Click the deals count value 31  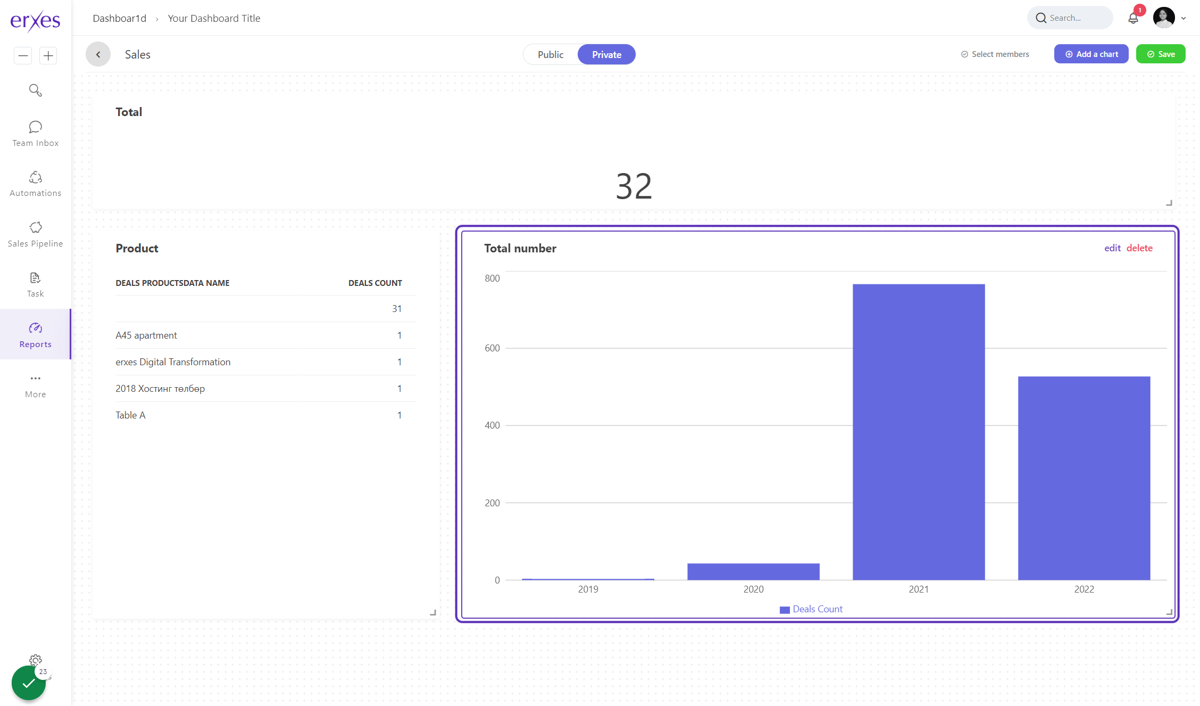[x=397, y=309]
